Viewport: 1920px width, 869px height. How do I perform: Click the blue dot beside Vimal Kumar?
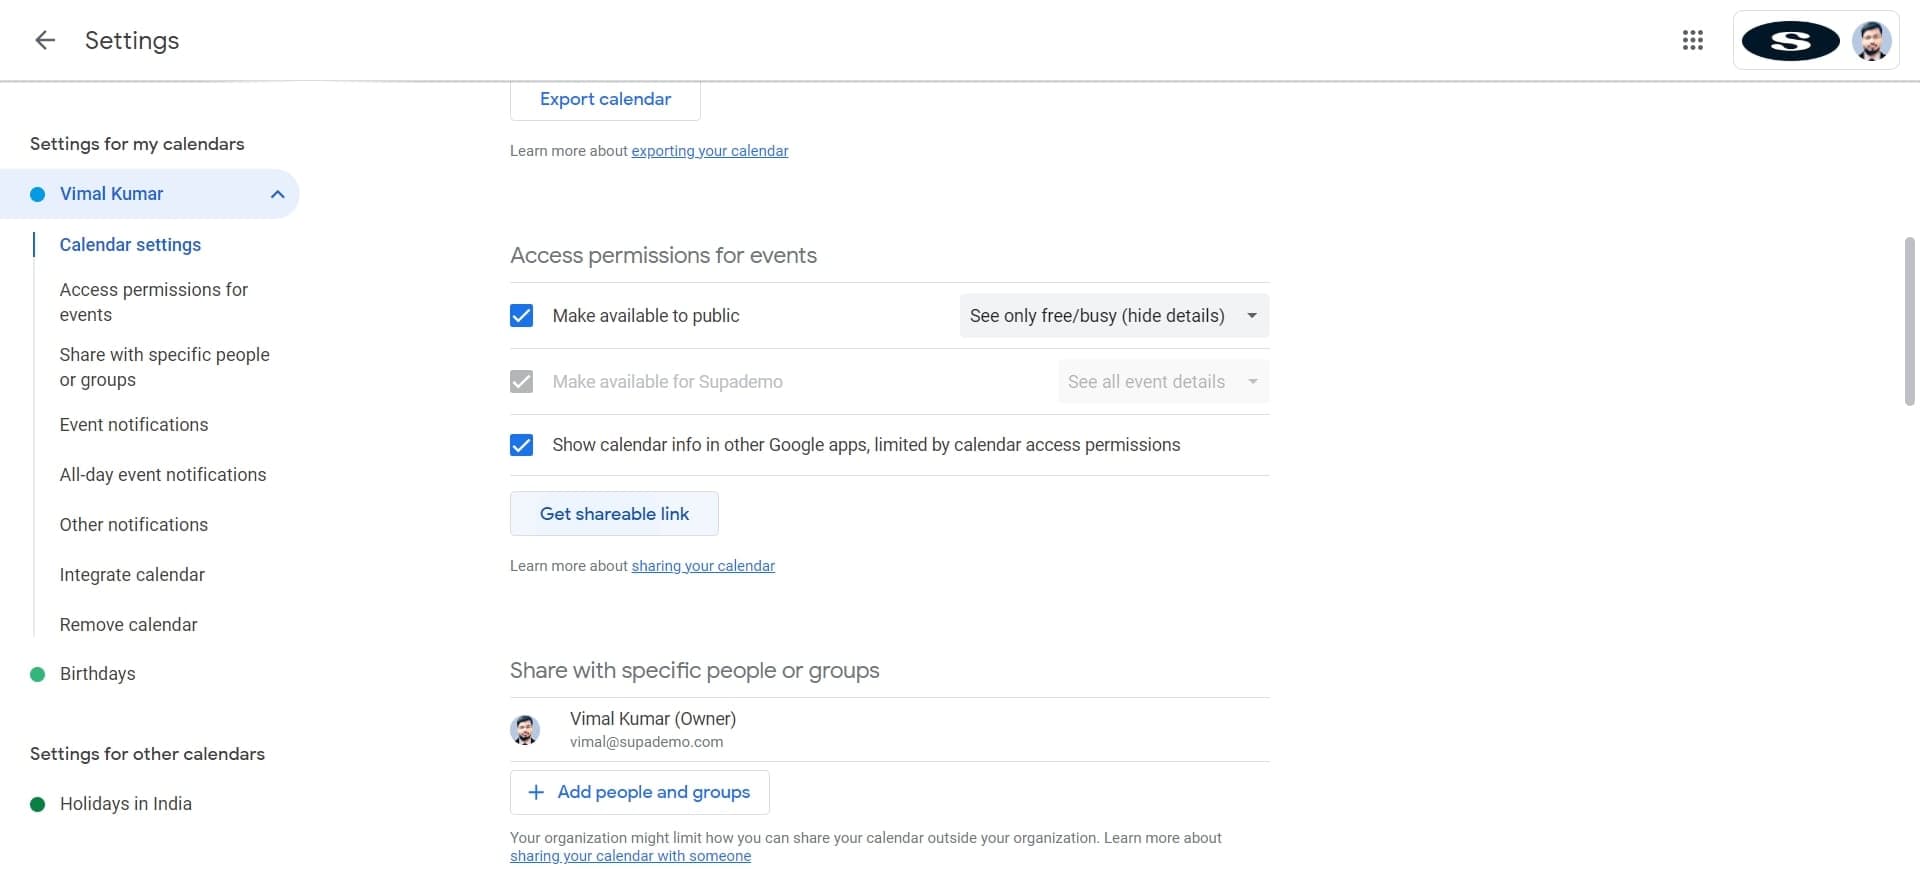(x=38, y=195)
